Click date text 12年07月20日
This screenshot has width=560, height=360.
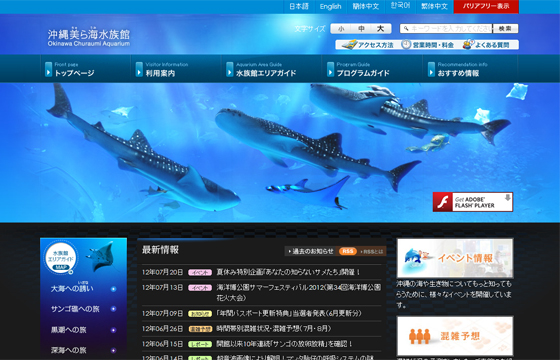[x=162, y=272]
